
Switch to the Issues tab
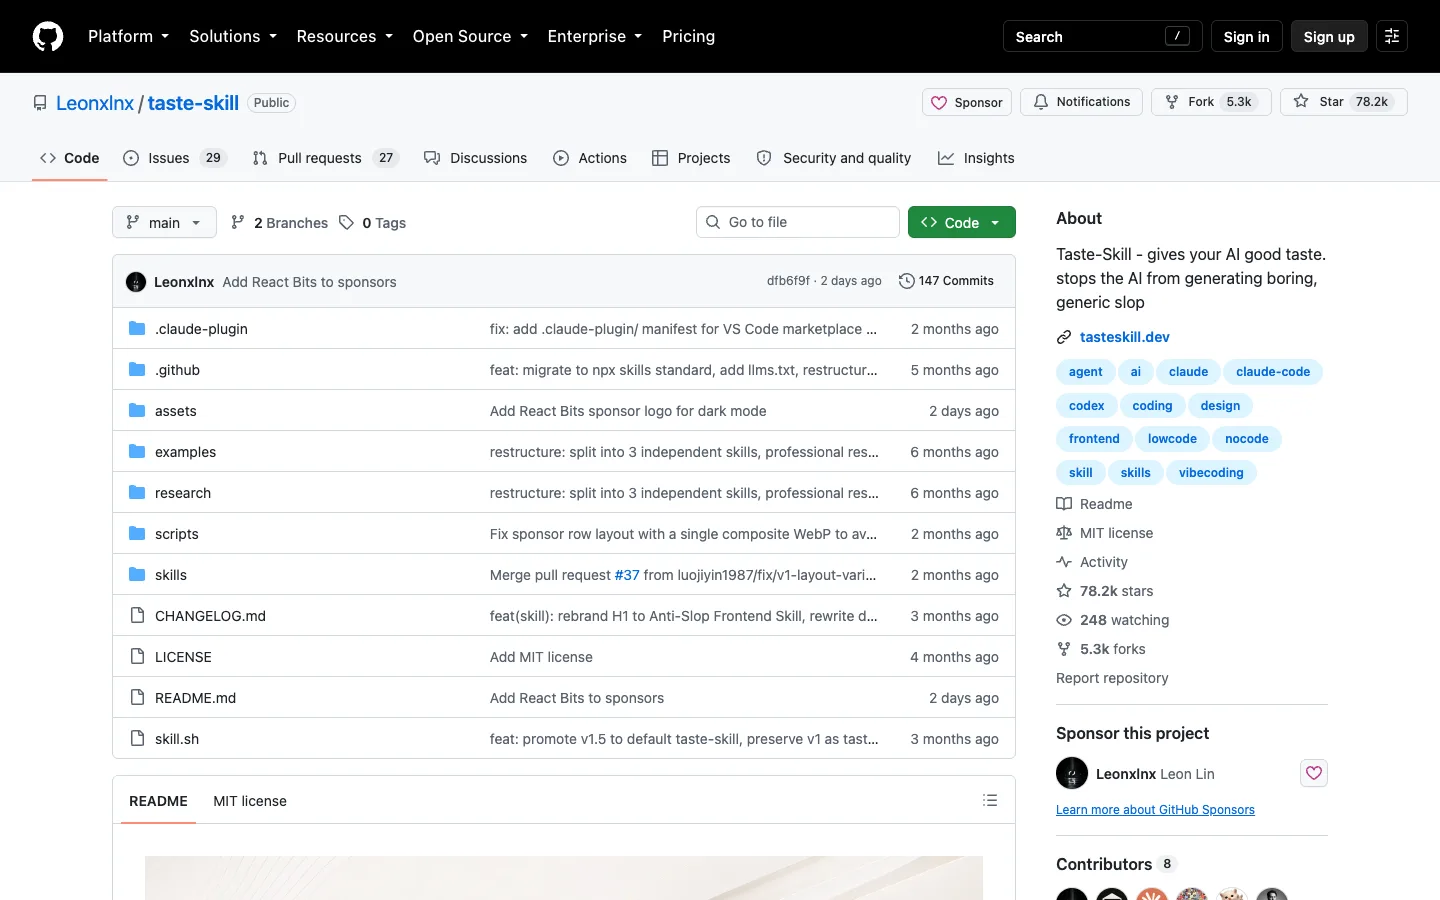click(x=175, y=158)
